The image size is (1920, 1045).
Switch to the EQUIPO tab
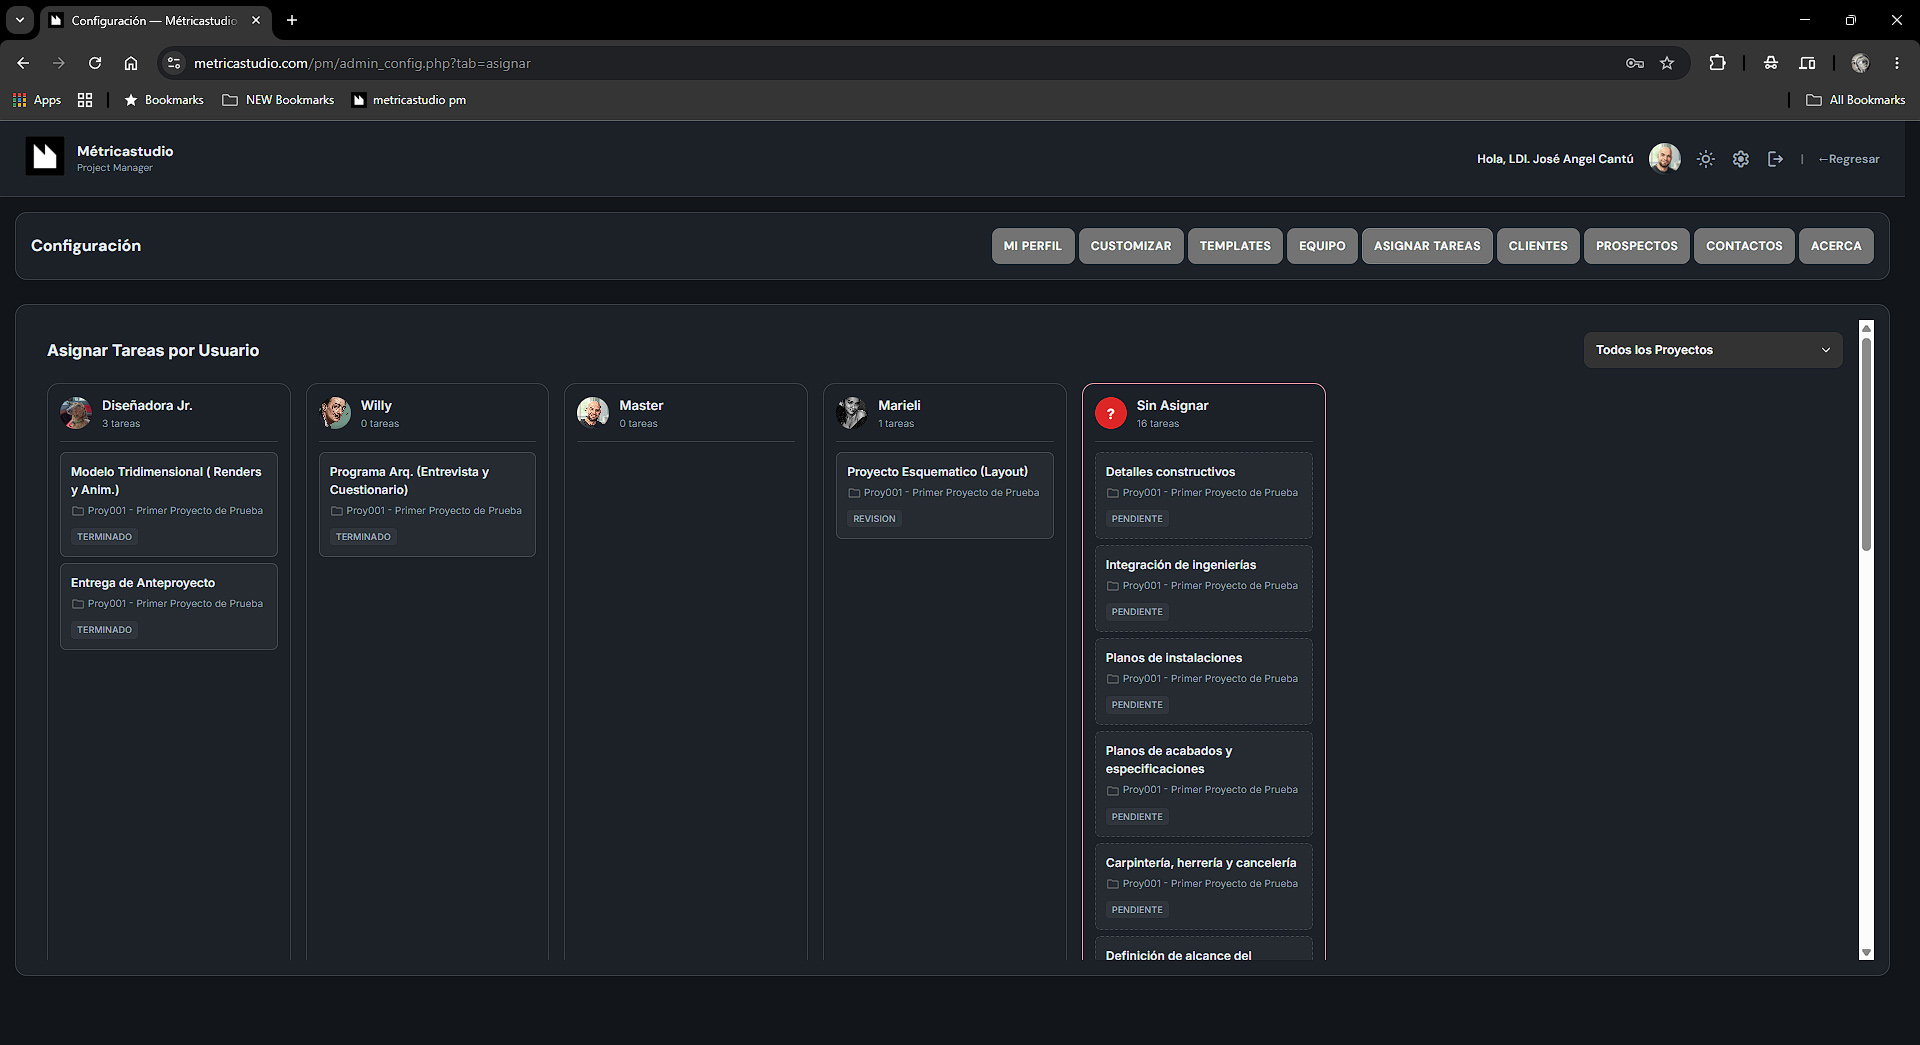coord(1322,246)
